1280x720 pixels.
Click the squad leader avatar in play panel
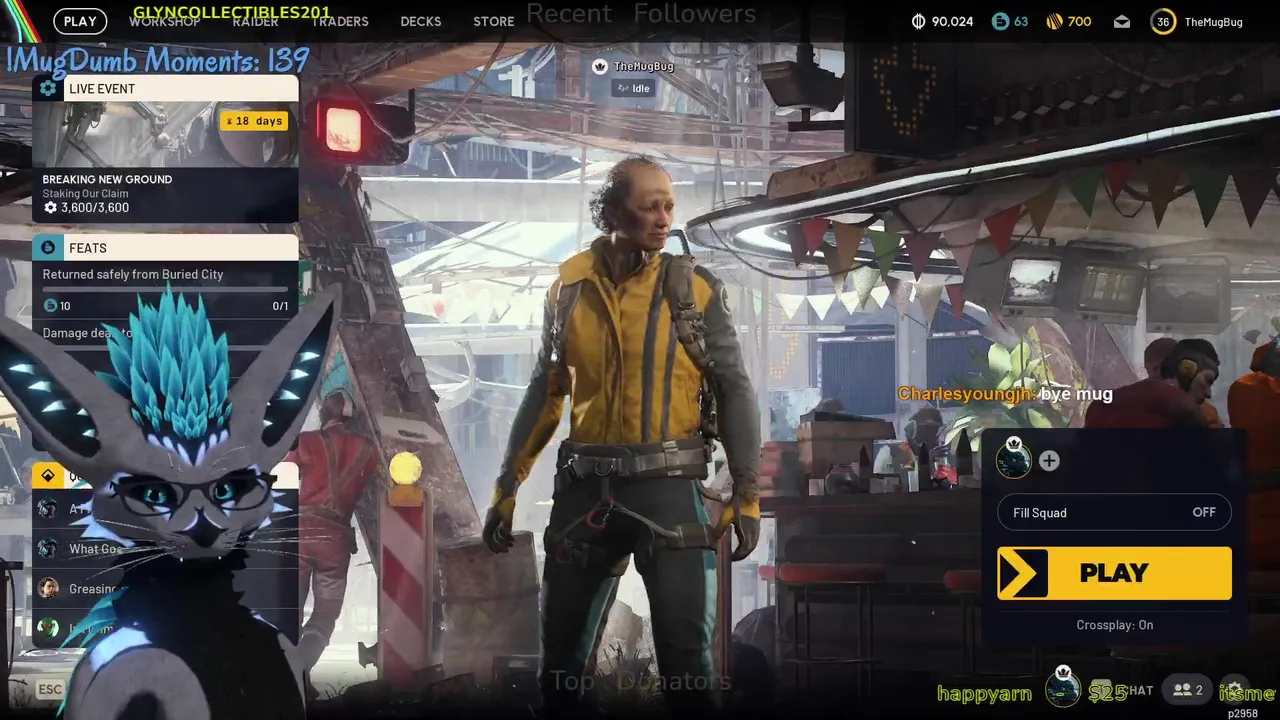pos(1014,459)
